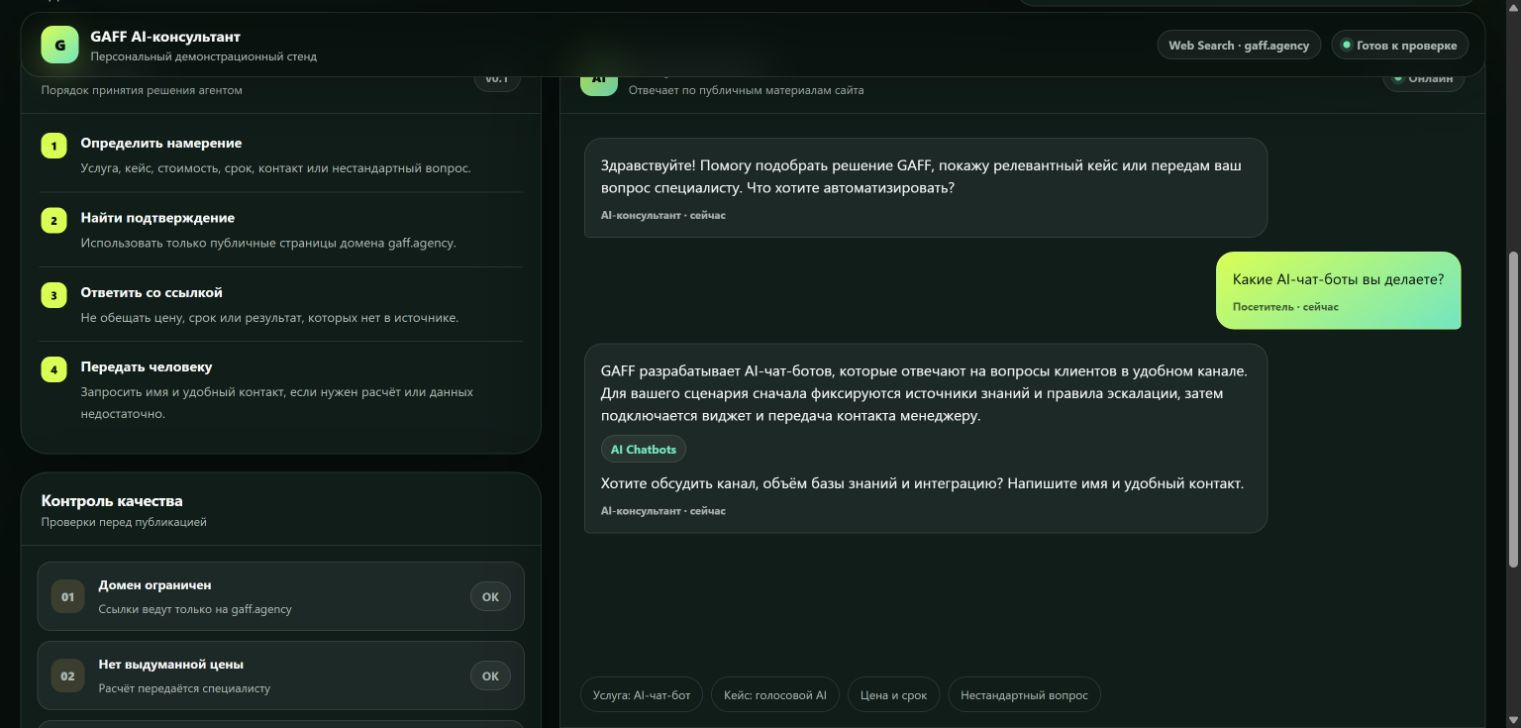Click the "Готов к проверке" status badge
This screenshot has height=728, width=1521.
point(1399,45)
